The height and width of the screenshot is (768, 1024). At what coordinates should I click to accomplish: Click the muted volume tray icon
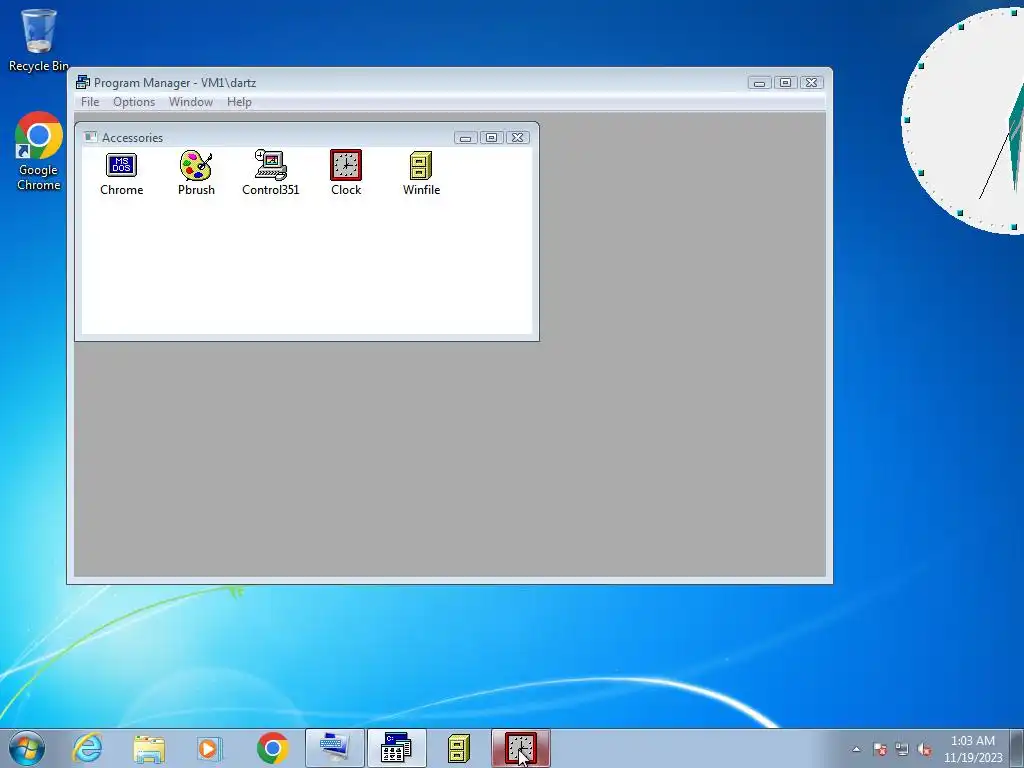click(x=924, y=749)
